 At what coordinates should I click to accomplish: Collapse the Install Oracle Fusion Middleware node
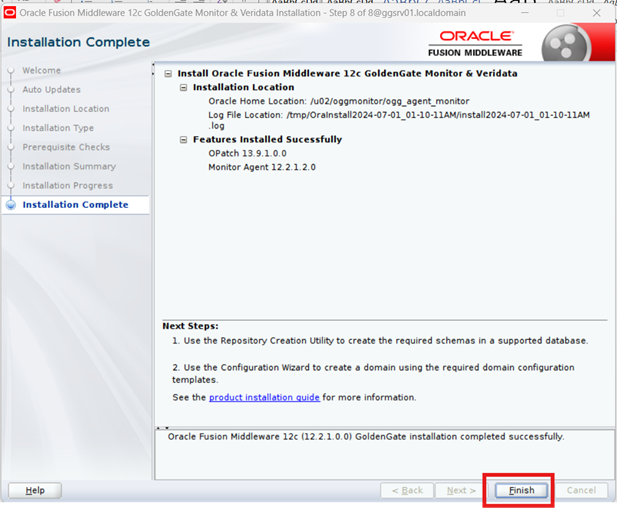click(x=169, y=74)
